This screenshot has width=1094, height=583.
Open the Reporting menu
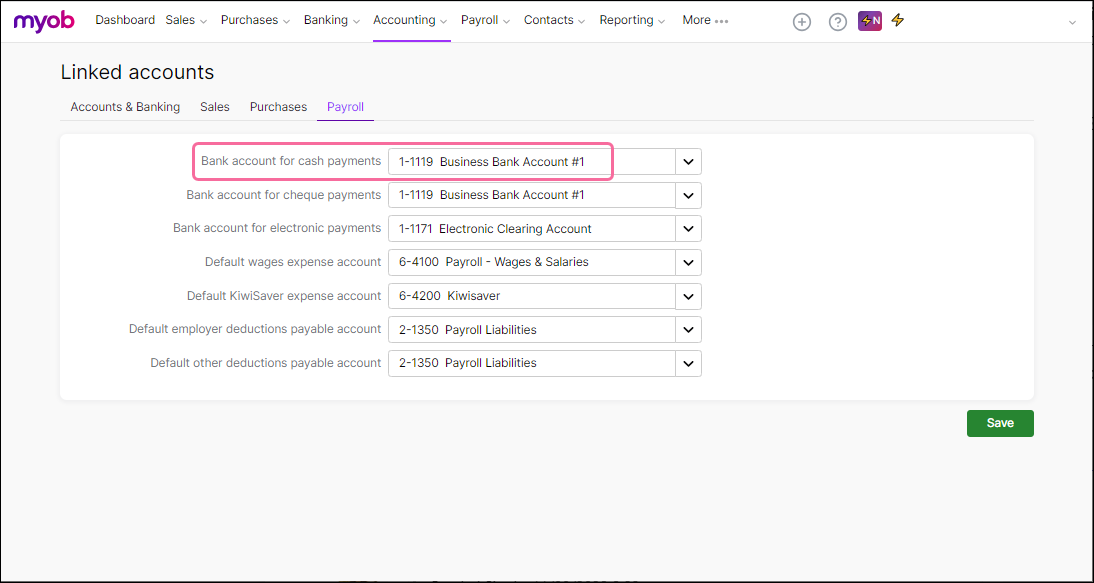pos(632,20)
